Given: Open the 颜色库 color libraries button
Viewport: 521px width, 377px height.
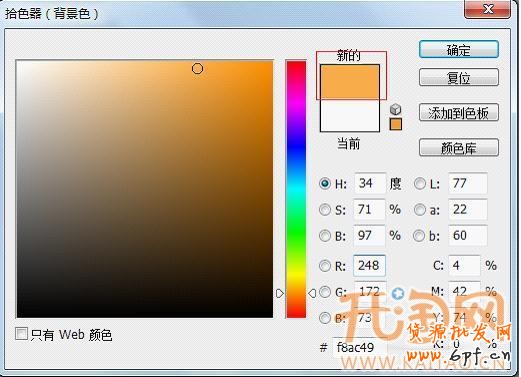Looking at the screenshot, I should (x=459, y=148).
